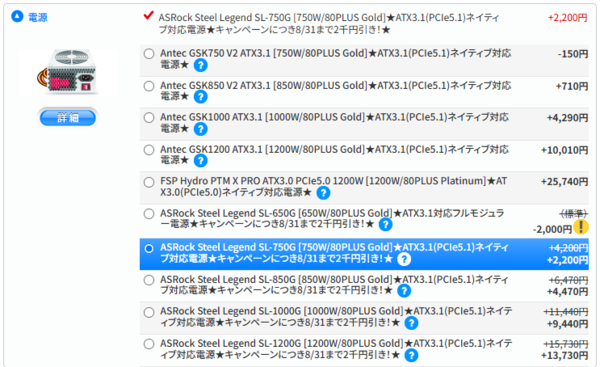Screen dimensions: 600x367
Task: Select Antec GSK1200 ATX3.1 radio button
Action: (x=149, y=150)
